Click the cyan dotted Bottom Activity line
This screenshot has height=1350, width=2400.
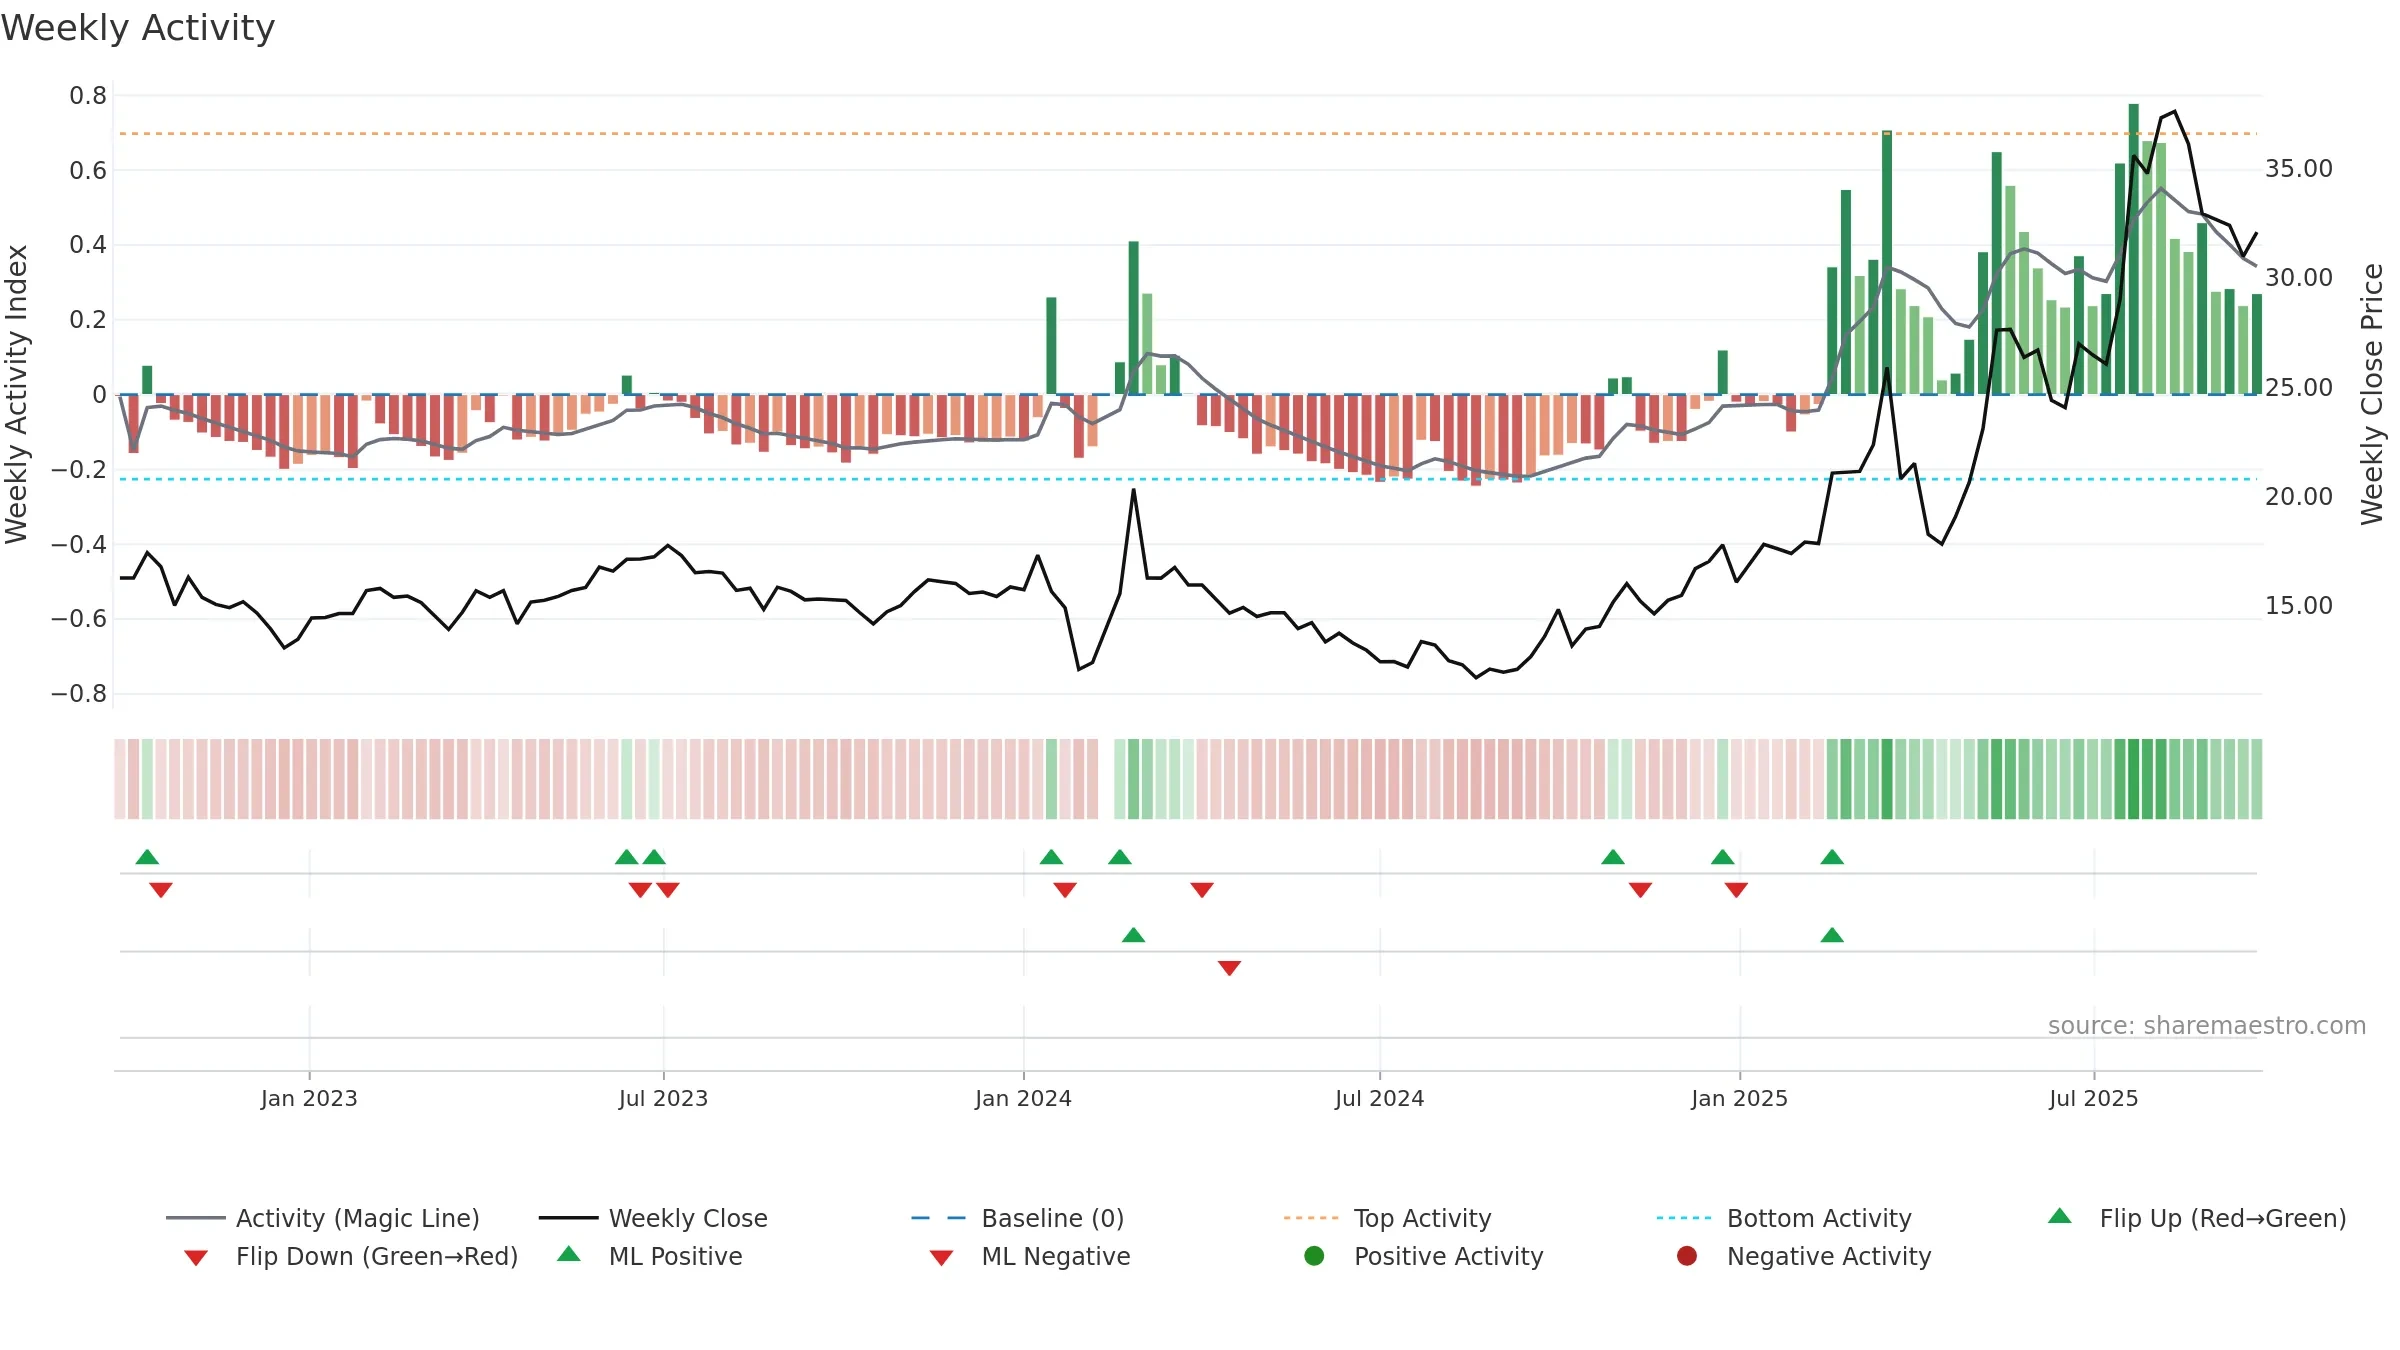[1190, 479]
